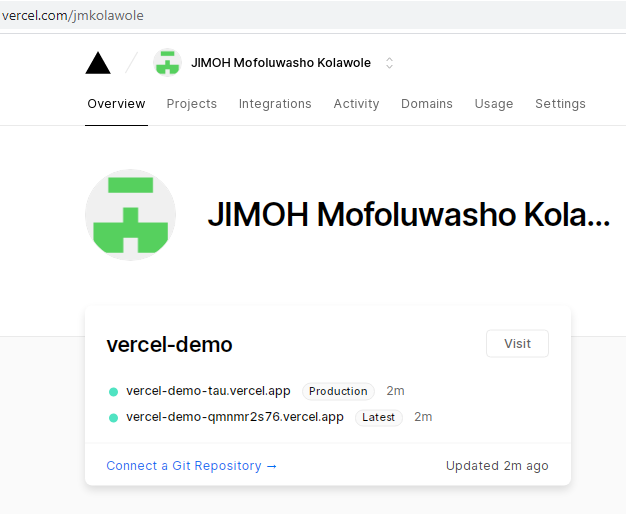
Task: Click the small green avatar in the header
Action: [167, 63]
